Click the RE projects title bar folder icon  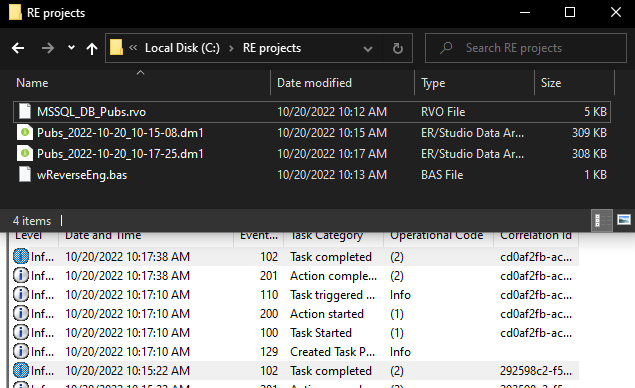[15, 12]
